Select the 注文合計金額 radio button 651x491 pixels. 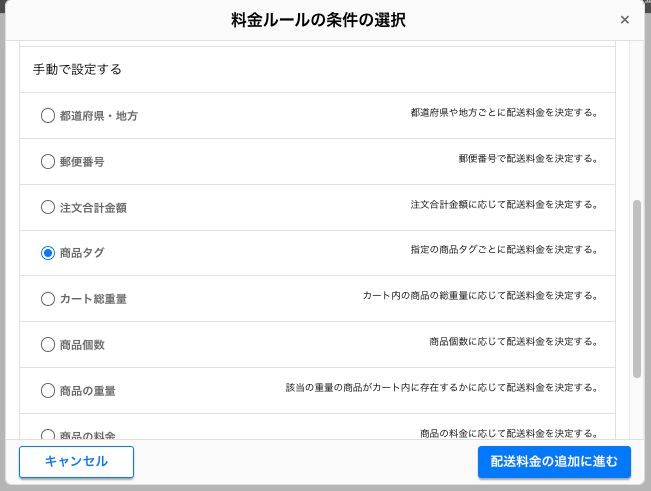pyautogui.click(x=48, y=207)
